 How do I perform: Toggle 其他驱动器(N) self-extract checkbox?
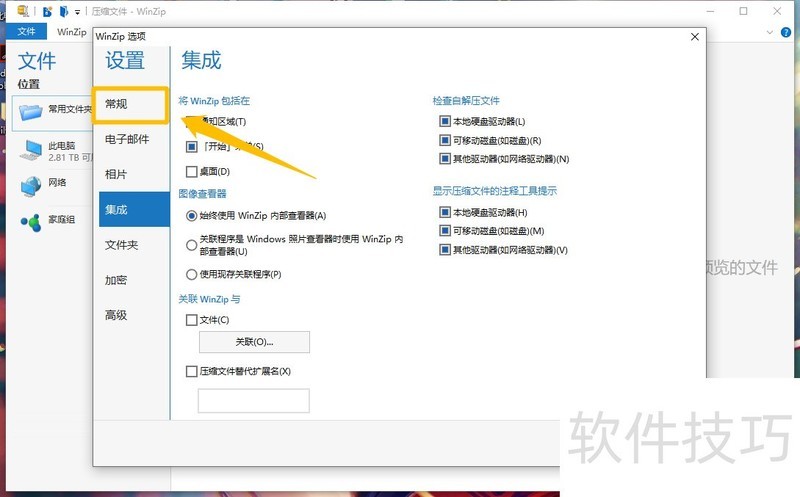pos(445,159)
